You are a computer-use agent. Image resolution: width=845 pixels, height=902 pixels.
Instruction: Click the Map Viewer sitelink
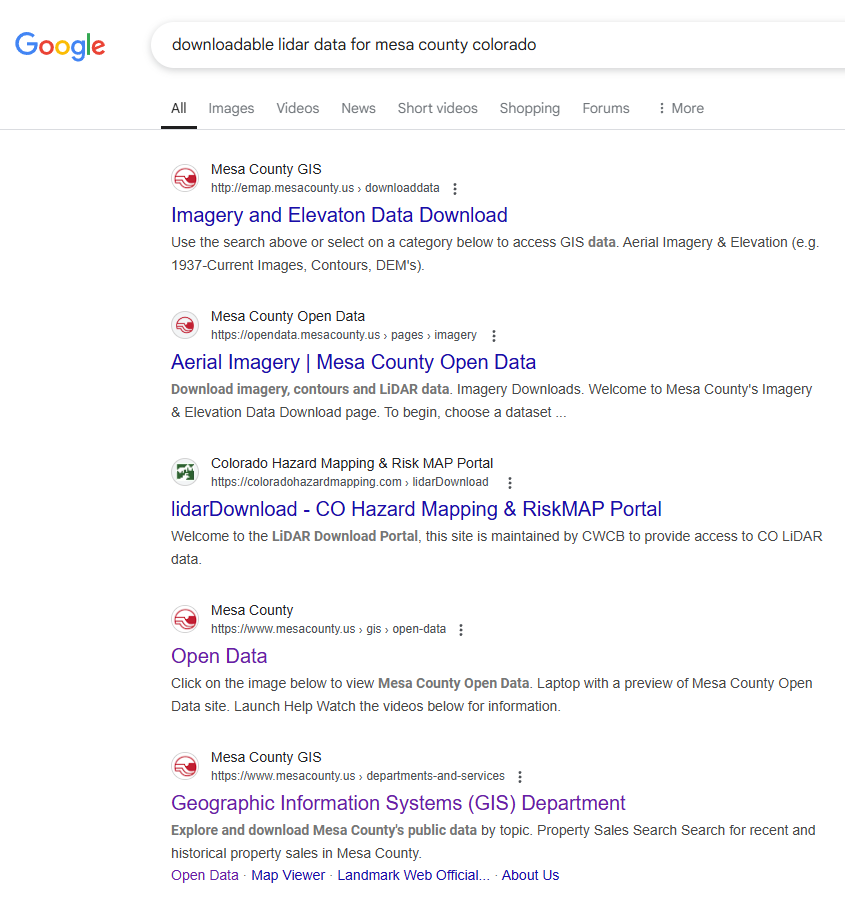coord(288,874)
